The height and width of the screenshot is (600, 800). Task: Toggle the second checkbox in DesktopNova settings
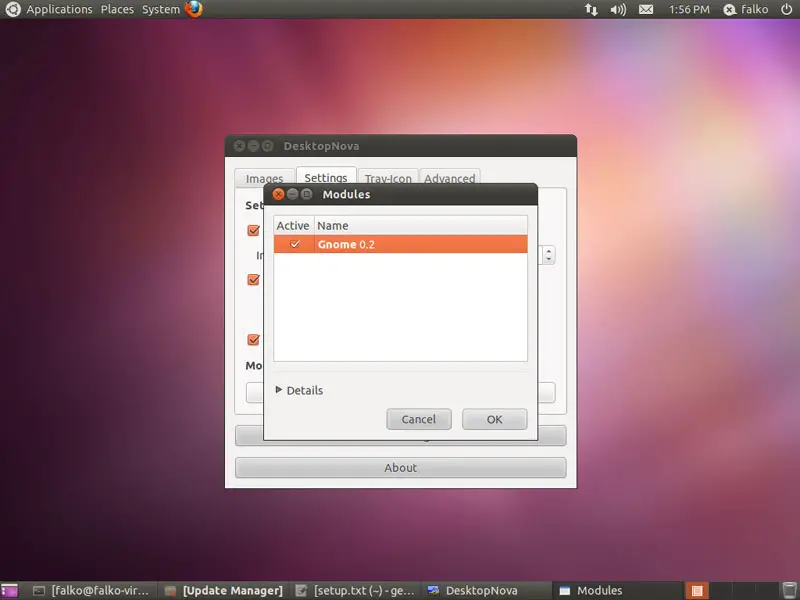[x=253, y=280]
